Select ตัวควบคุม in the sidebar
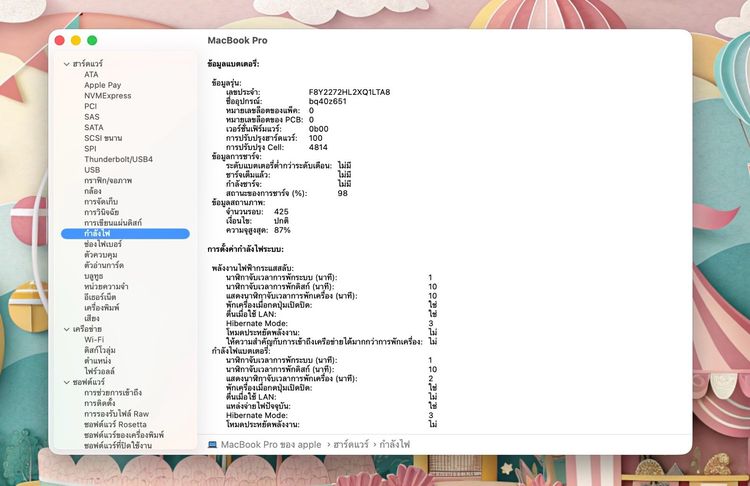This screenshot has height=486, width=750. pyautogui.click(x=100, y=254)
